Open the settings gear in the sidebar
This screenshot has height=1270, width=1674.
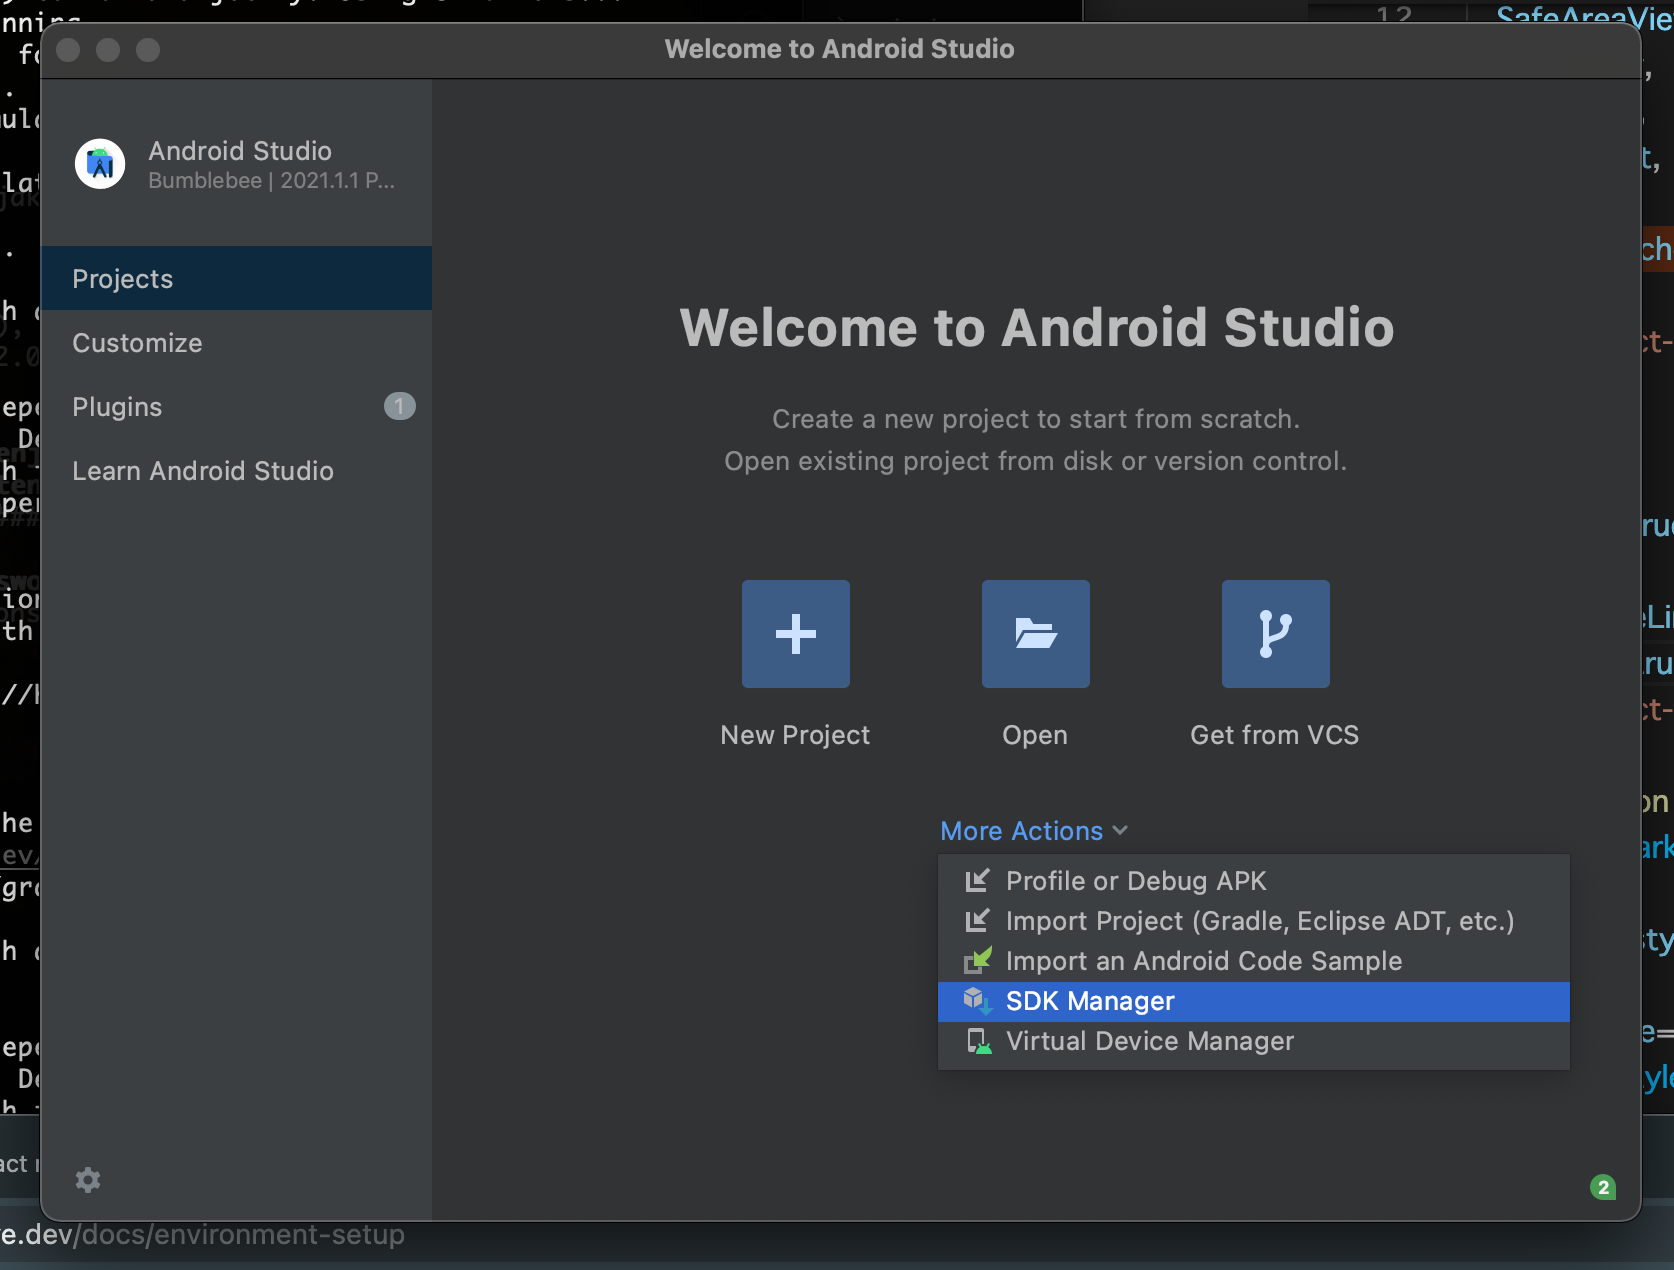[88, 1180]
